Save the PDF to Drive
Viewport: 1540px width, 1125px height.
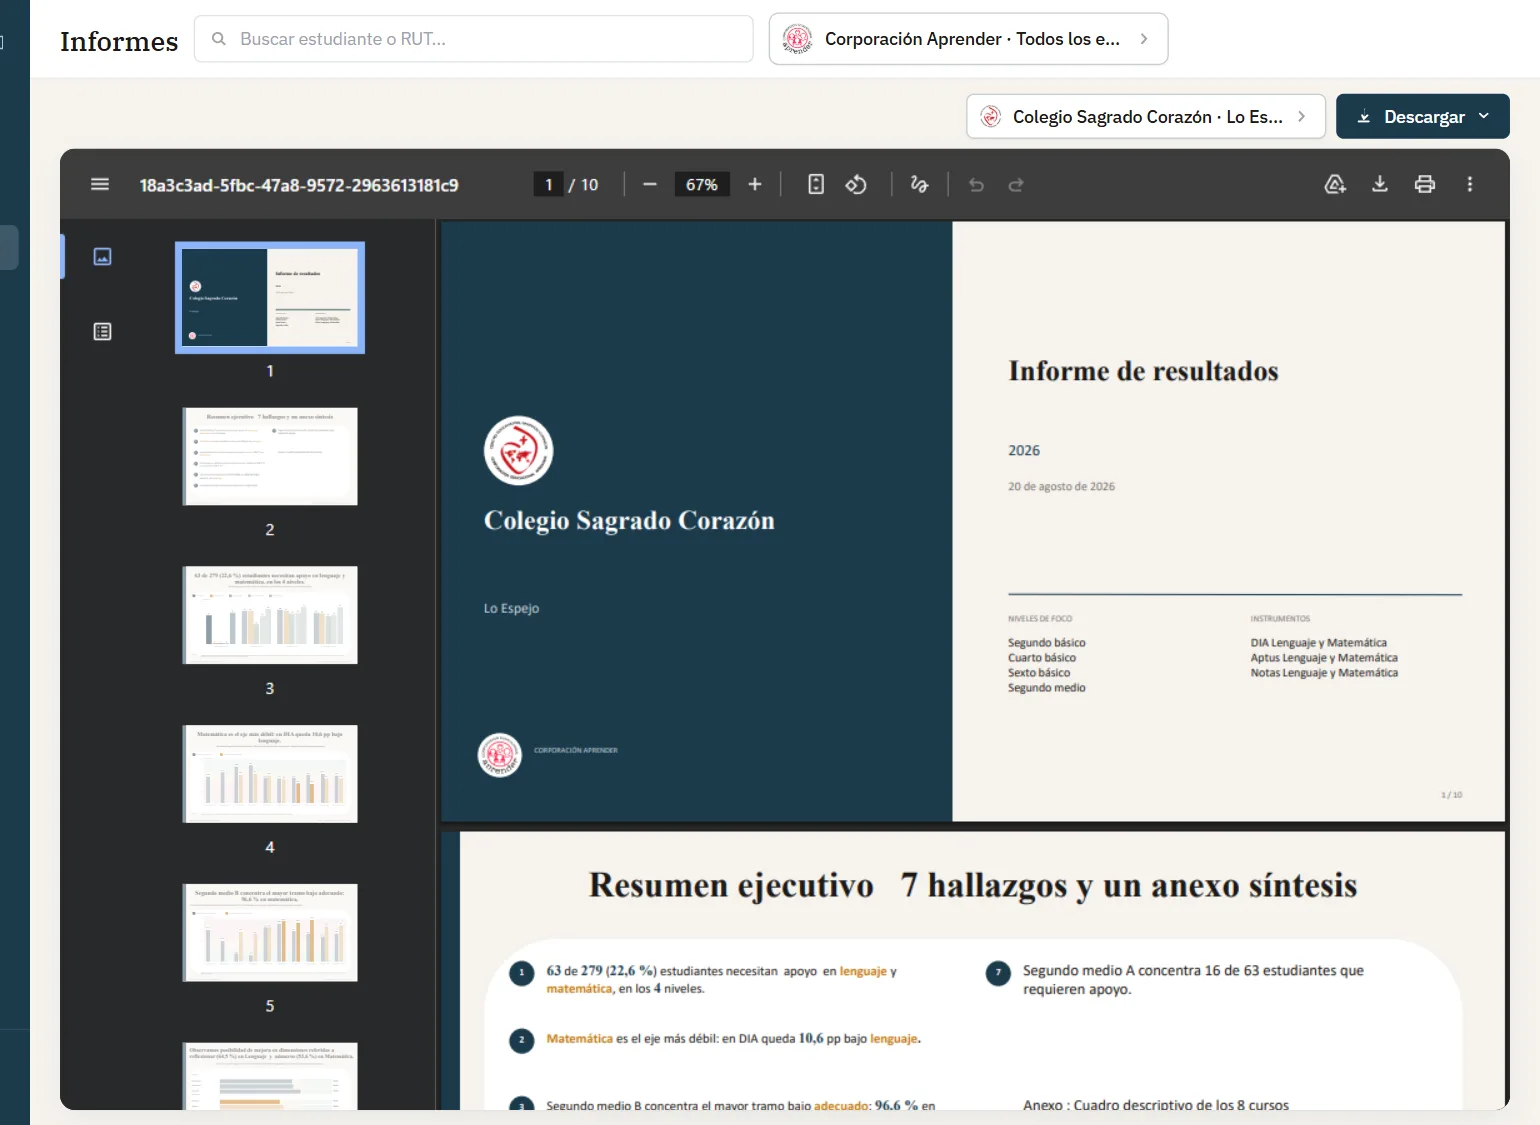click(x=1335, y=184)
